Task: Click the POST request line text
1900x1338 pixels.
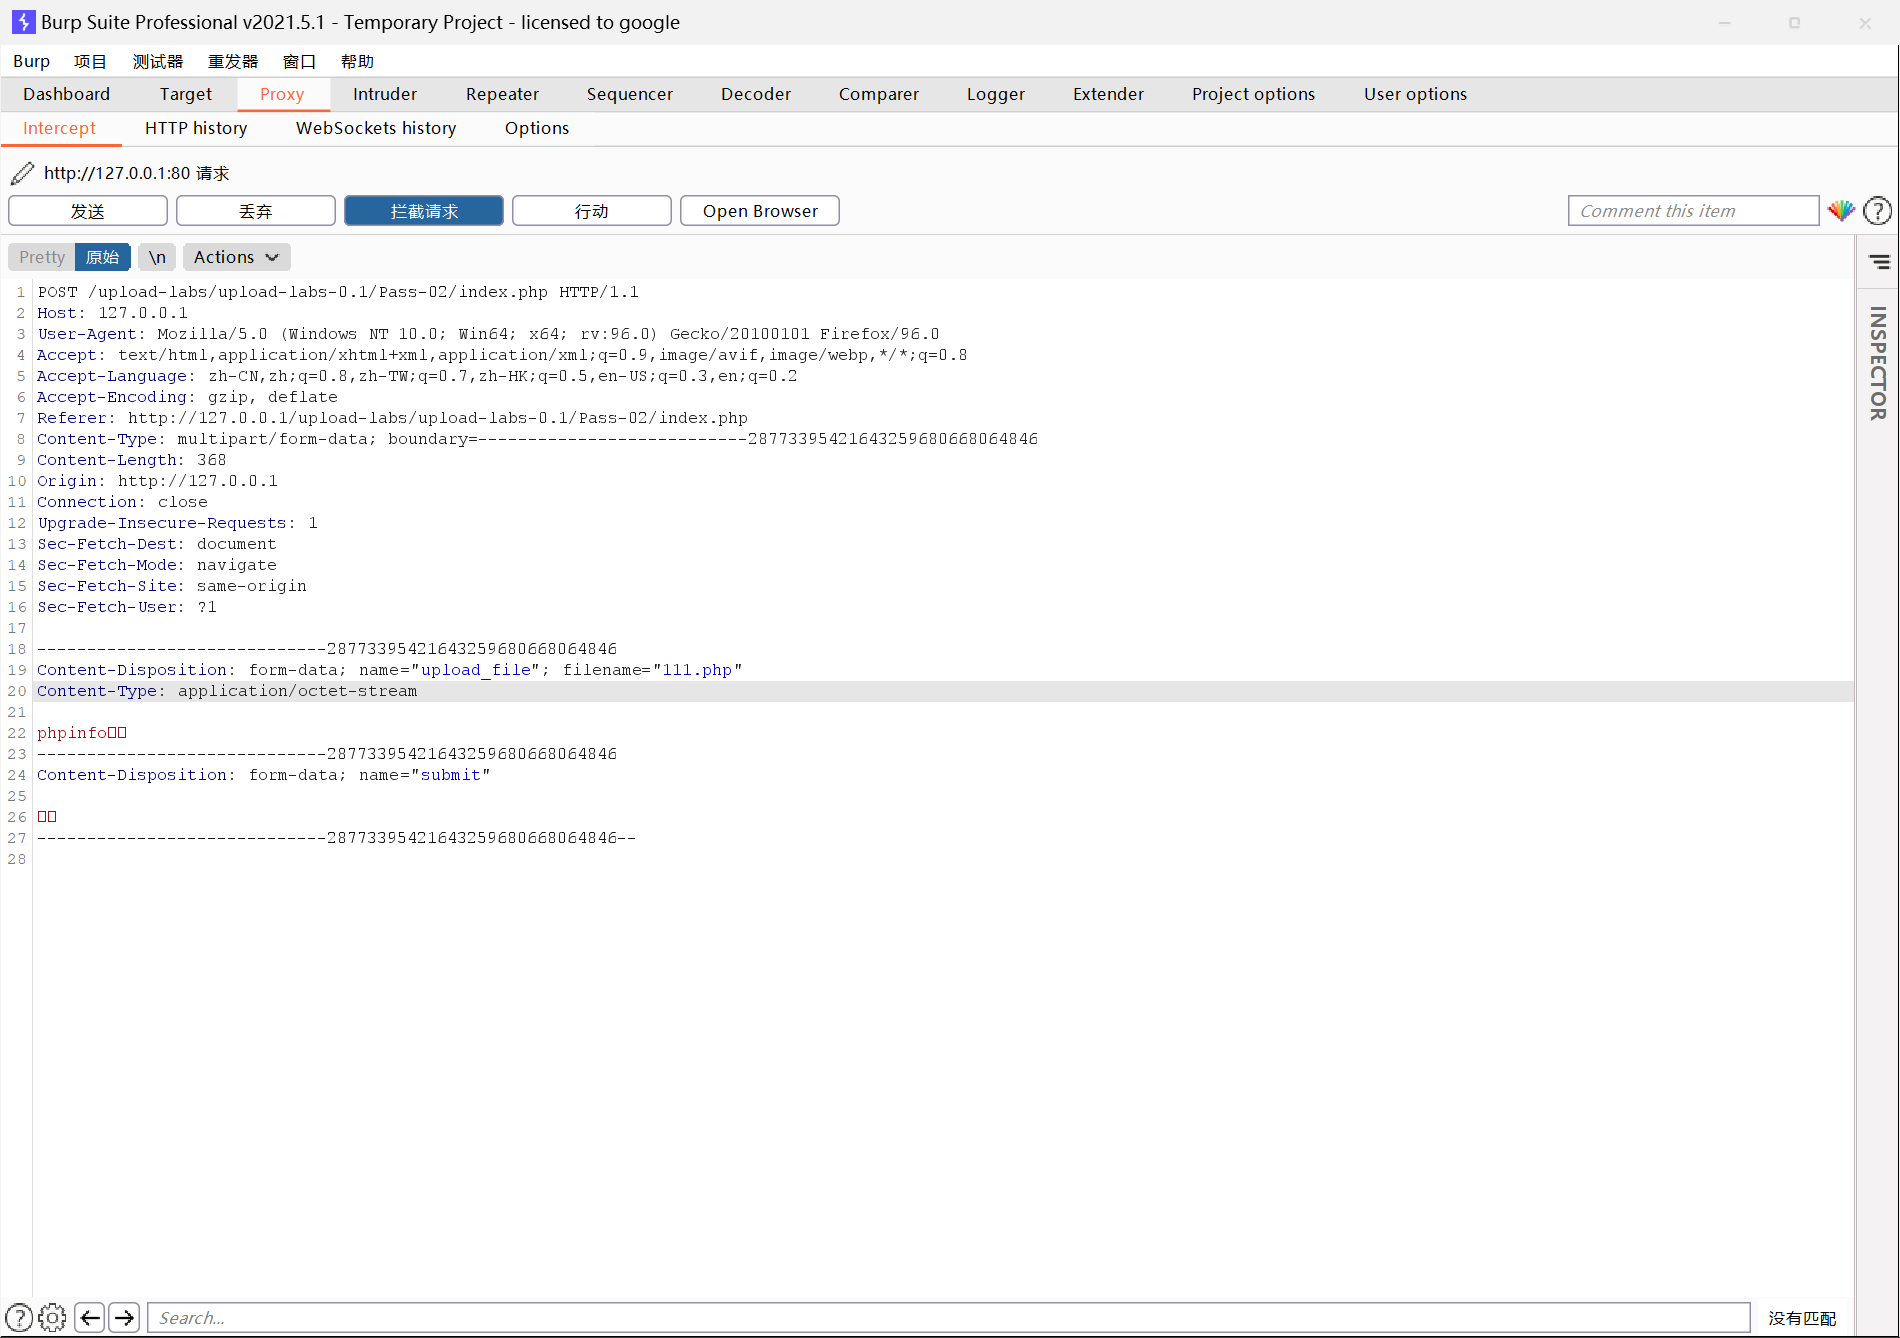Action: coord(338,292)
